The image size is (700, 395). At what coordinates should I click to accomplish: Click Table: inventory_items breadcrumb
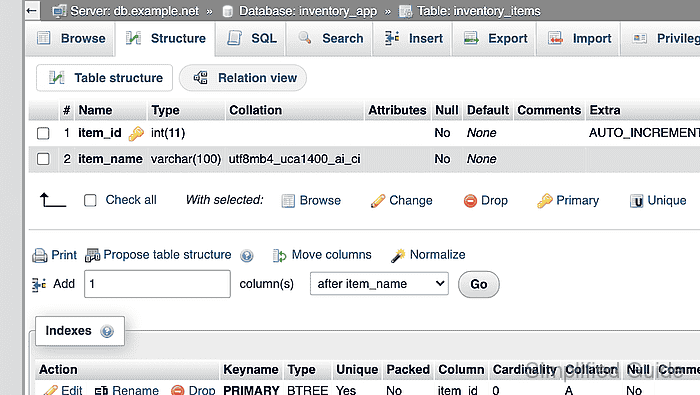tap(479, 11)
